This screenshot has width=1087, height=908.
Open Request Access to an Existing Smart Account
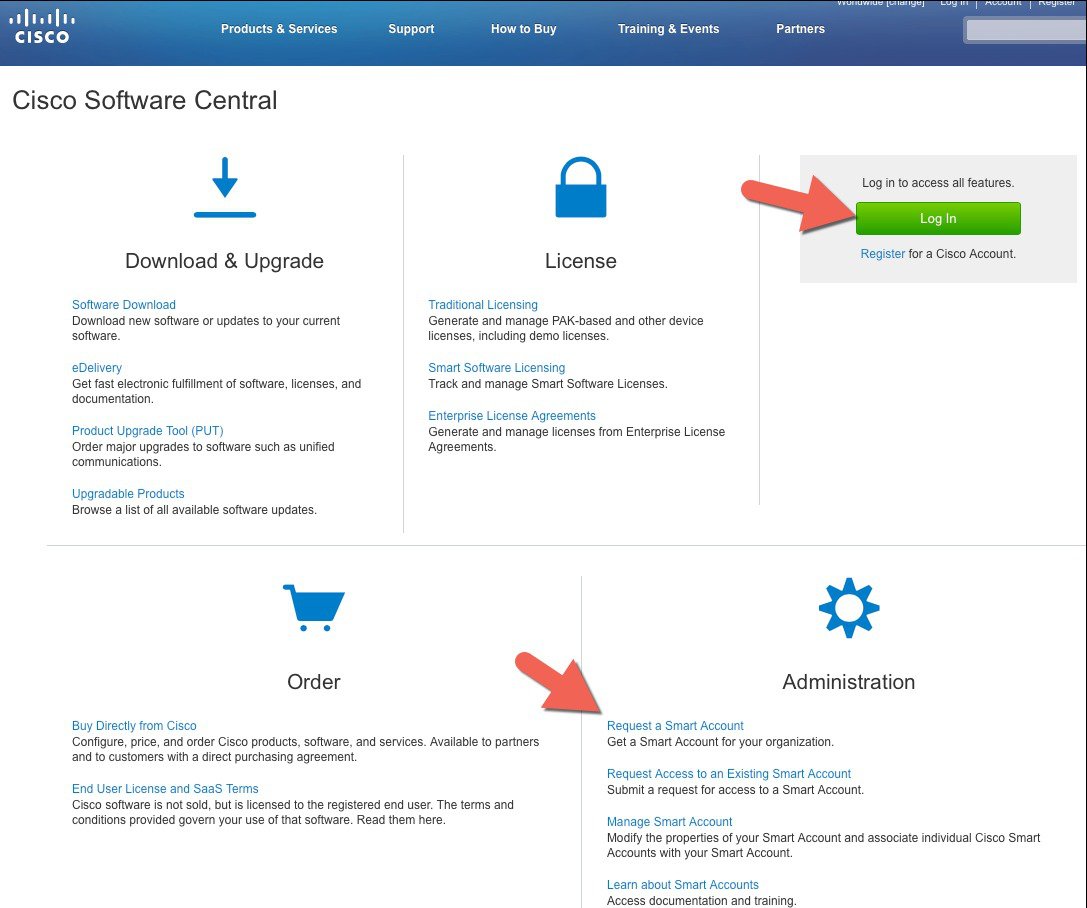point(729,774)
